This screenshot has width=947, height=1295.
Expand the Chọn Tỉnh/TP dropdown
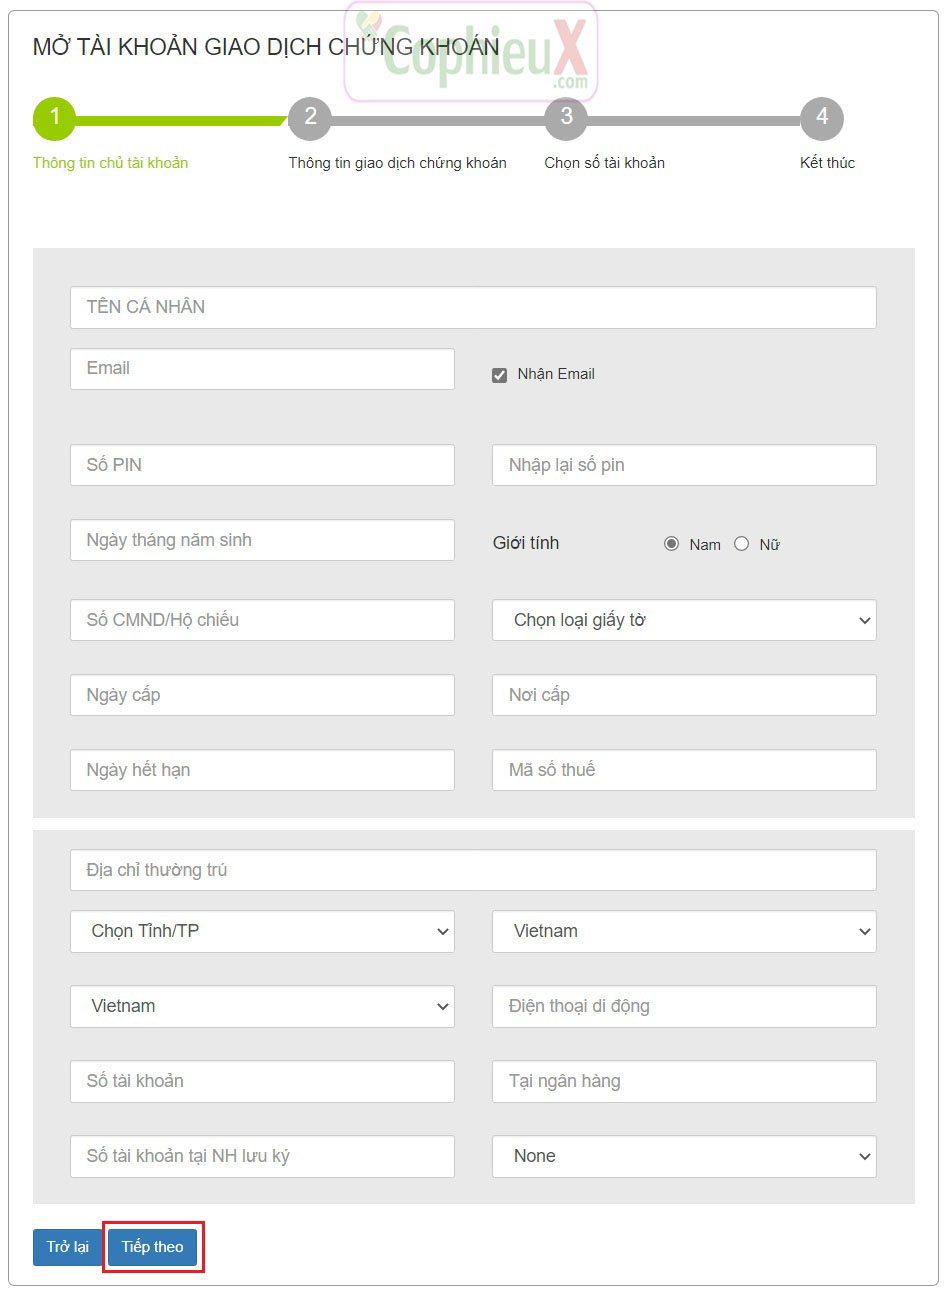pos(262,931)
